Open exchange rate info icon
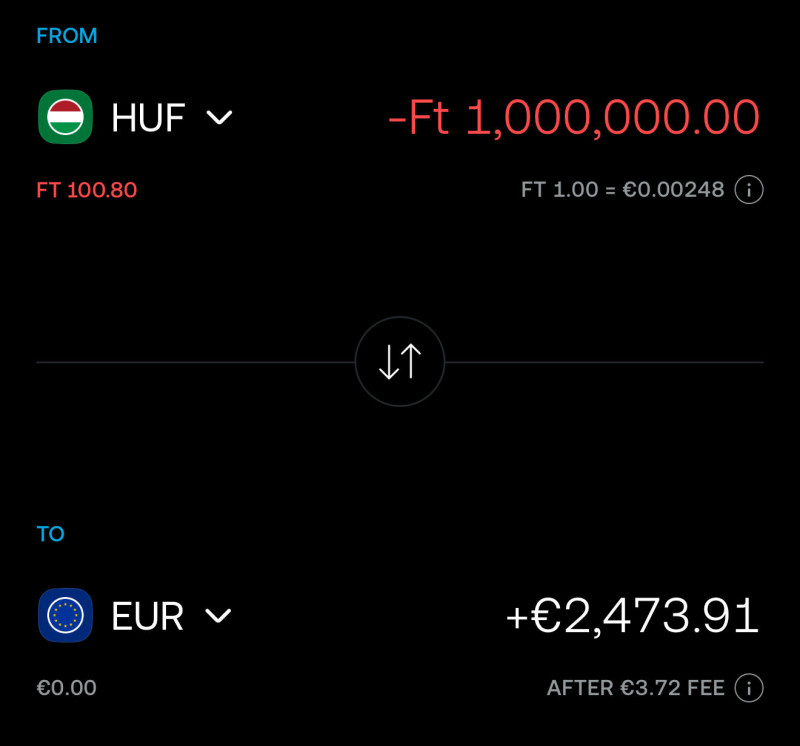The width and height of the screenshot is (800, 746). click(x=748, y=190)
